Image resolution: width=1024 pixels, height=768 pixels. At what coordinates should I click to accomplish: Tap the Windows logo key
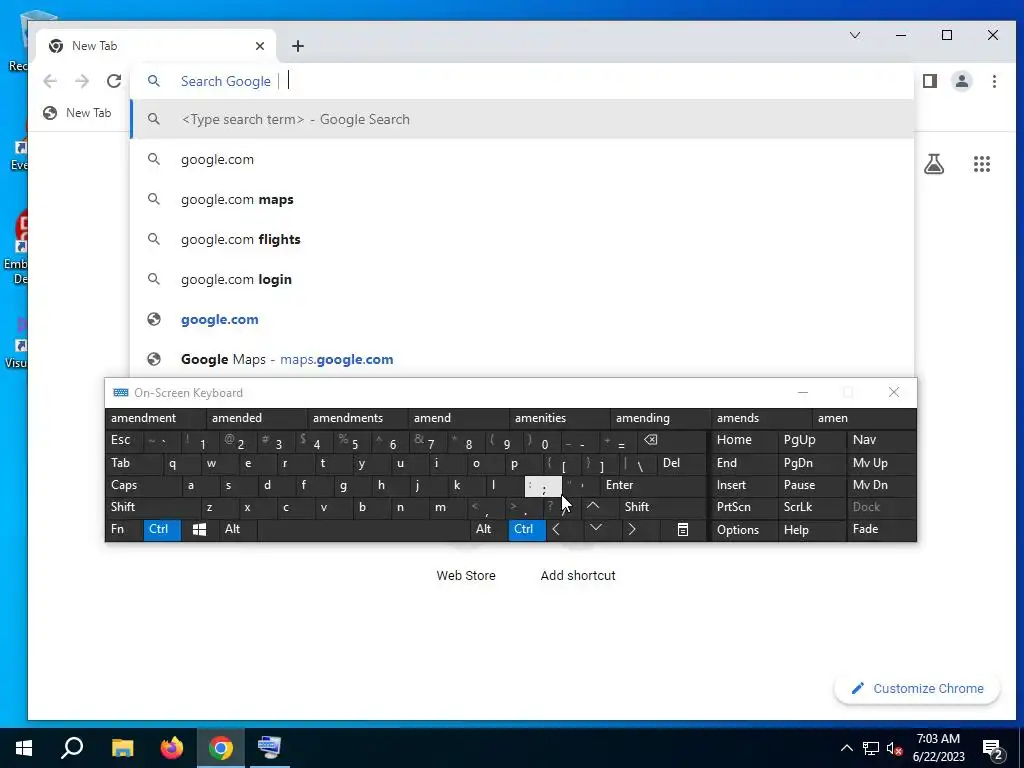pyautogui.click(x=200, y=529)
